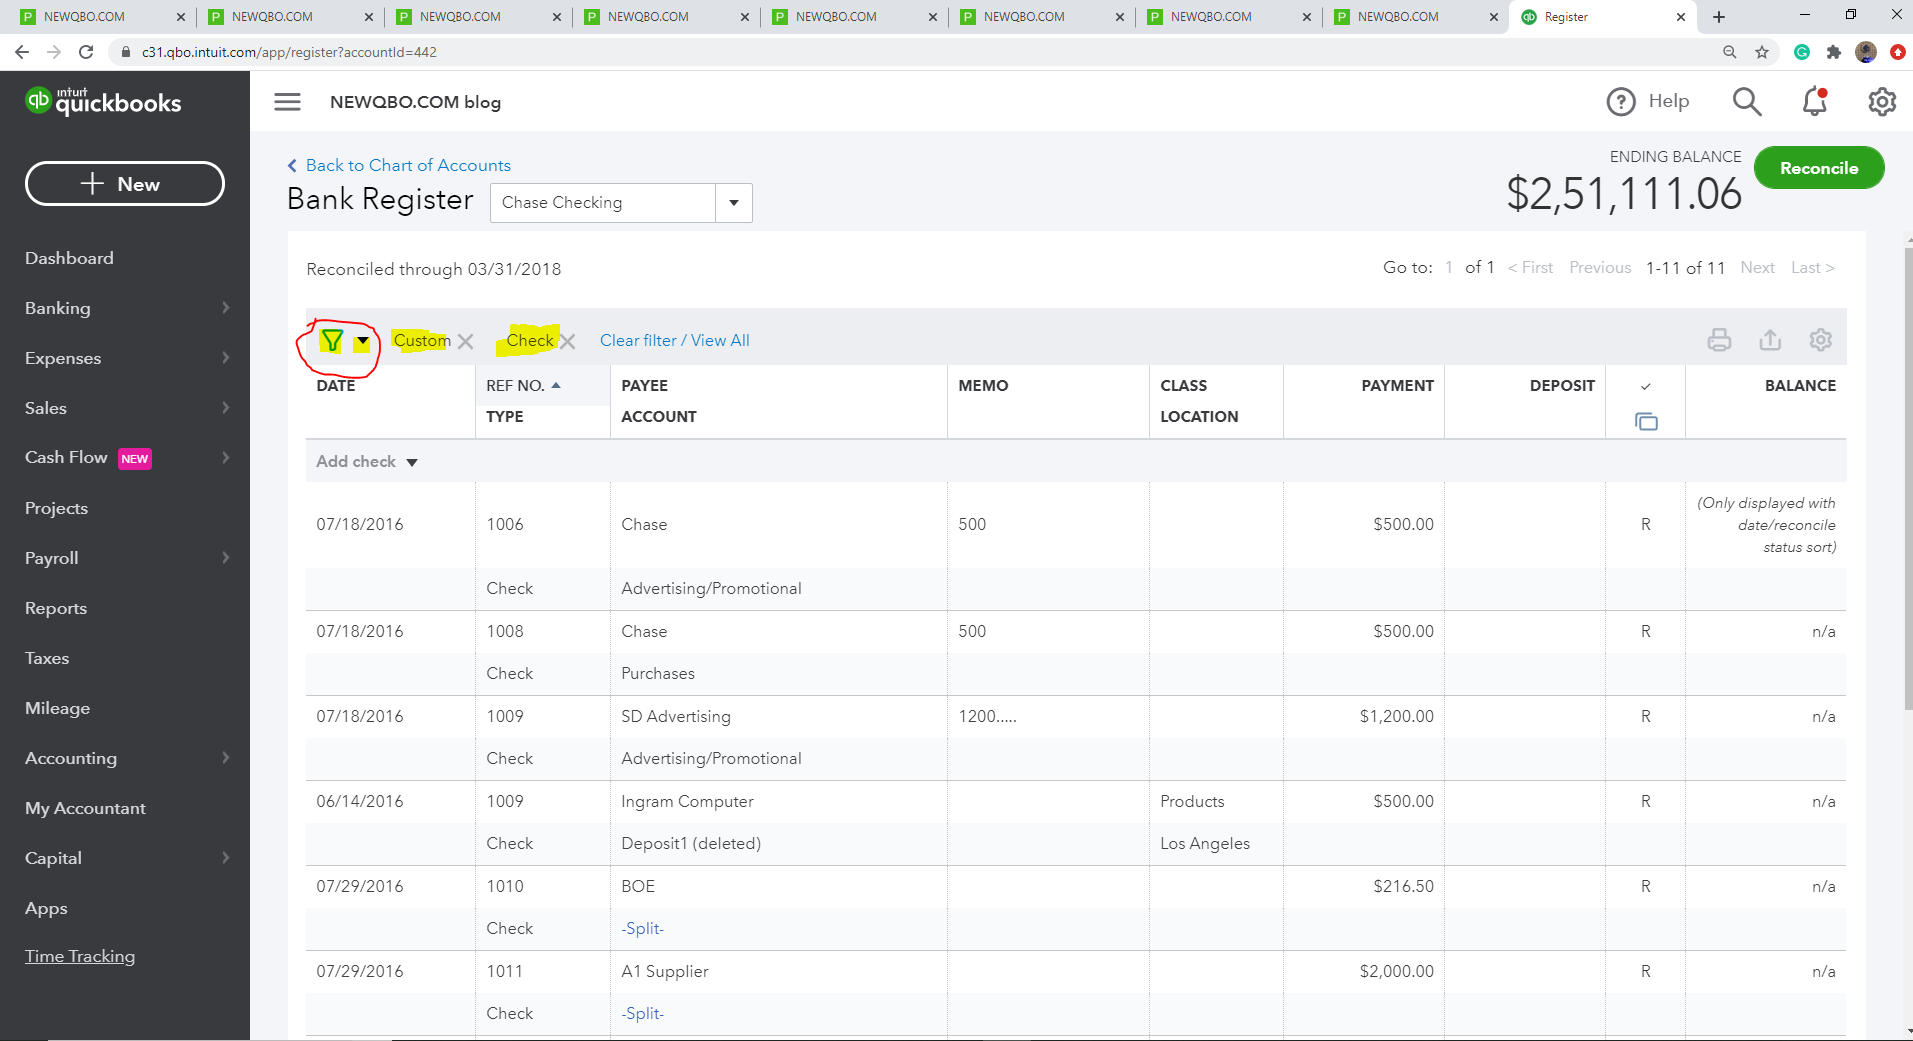Toggle the hamburger navigation menu
This screenshot has width=1913, height=1041.
288,102
